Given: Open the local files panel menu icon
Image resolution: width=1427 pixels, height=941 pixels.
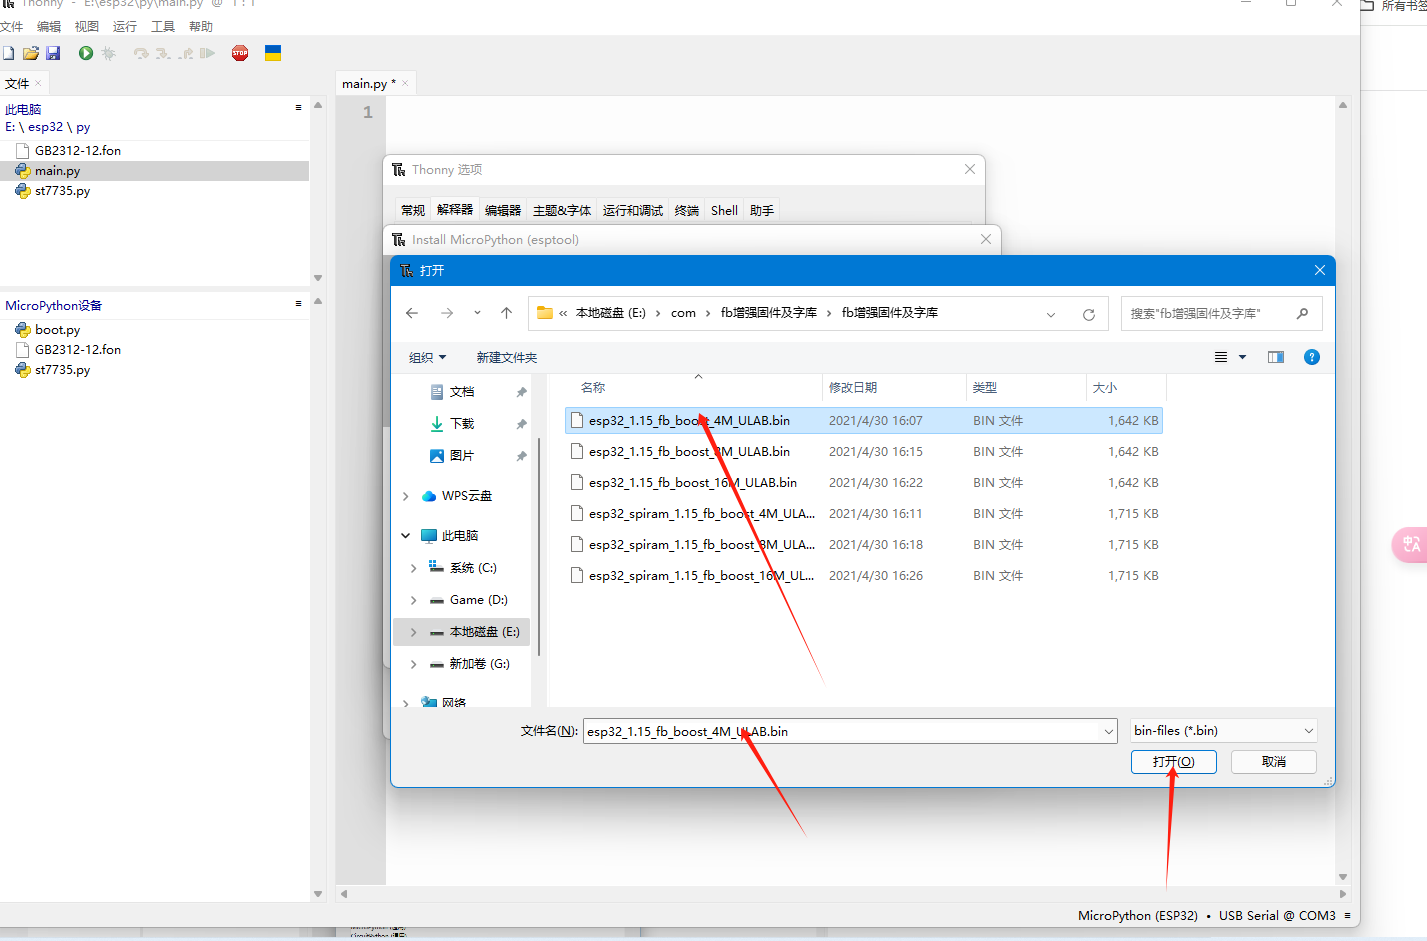Looking at the screenshot, I should pyautogui.click(x=298, y=107).
